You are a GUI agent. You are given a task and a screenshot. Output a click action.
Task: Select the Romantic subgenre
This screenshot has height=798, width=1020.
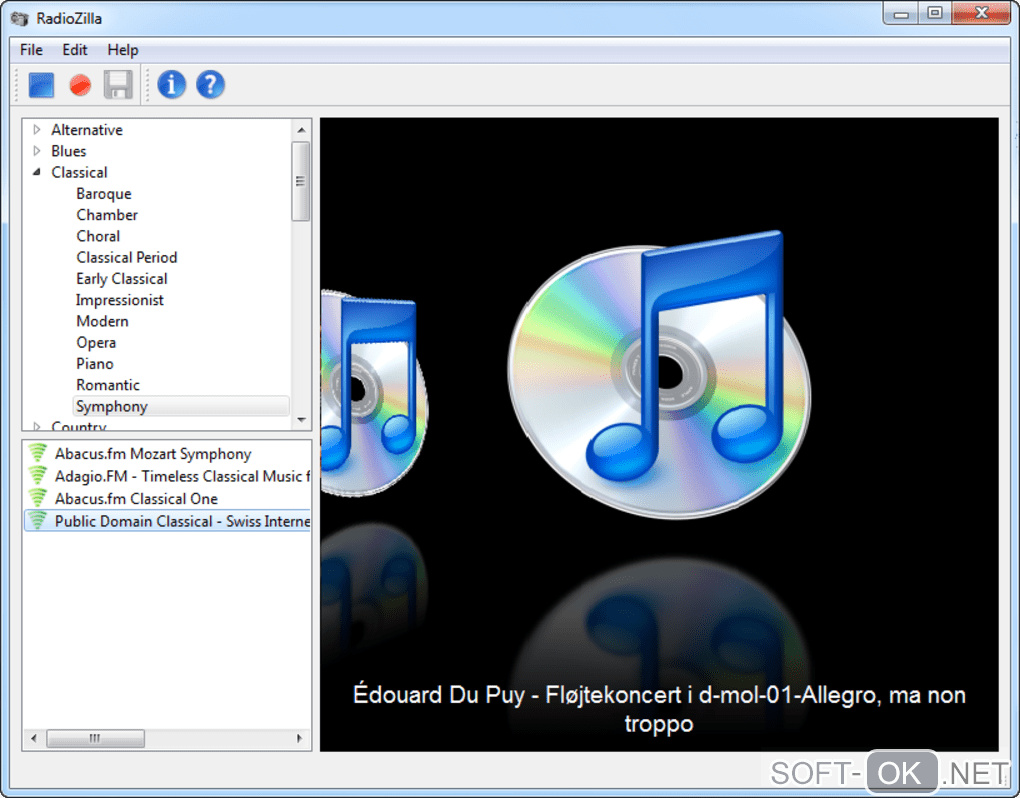coord(108,385)
